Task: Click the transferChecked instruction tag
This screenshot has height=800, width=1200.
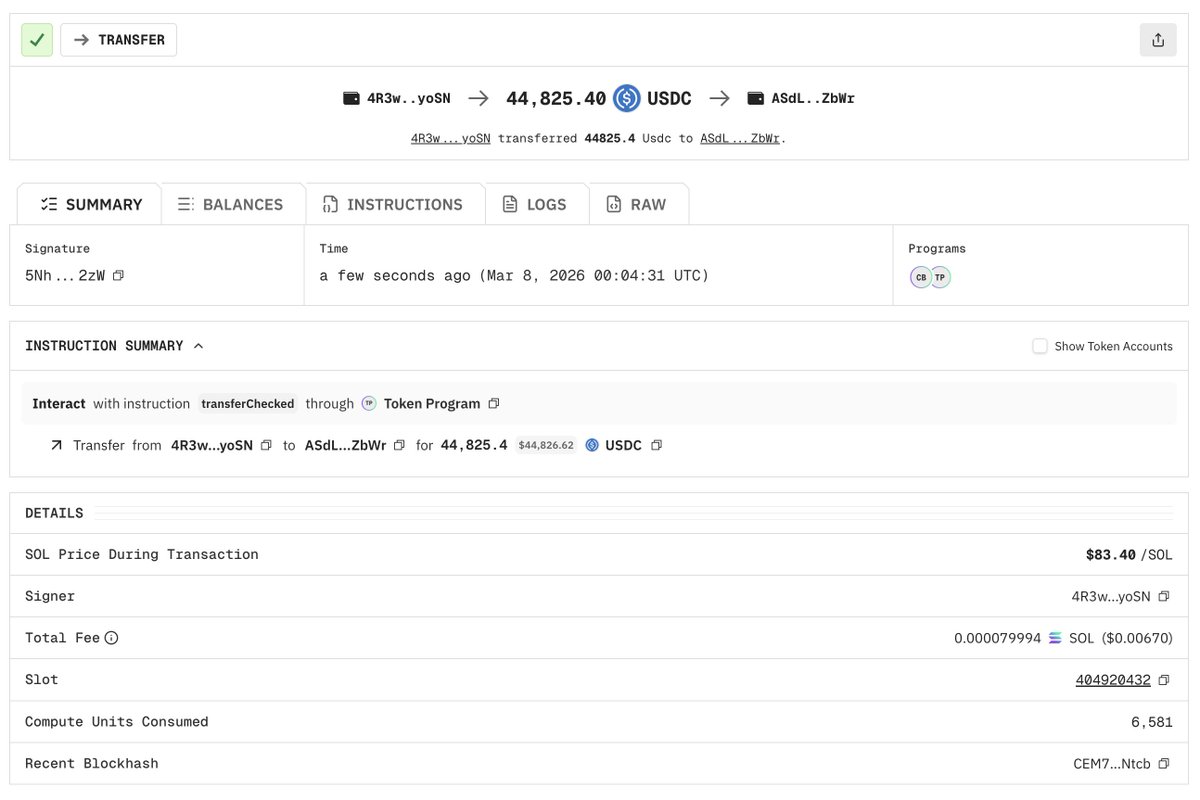Action: (x=248, y=404)
